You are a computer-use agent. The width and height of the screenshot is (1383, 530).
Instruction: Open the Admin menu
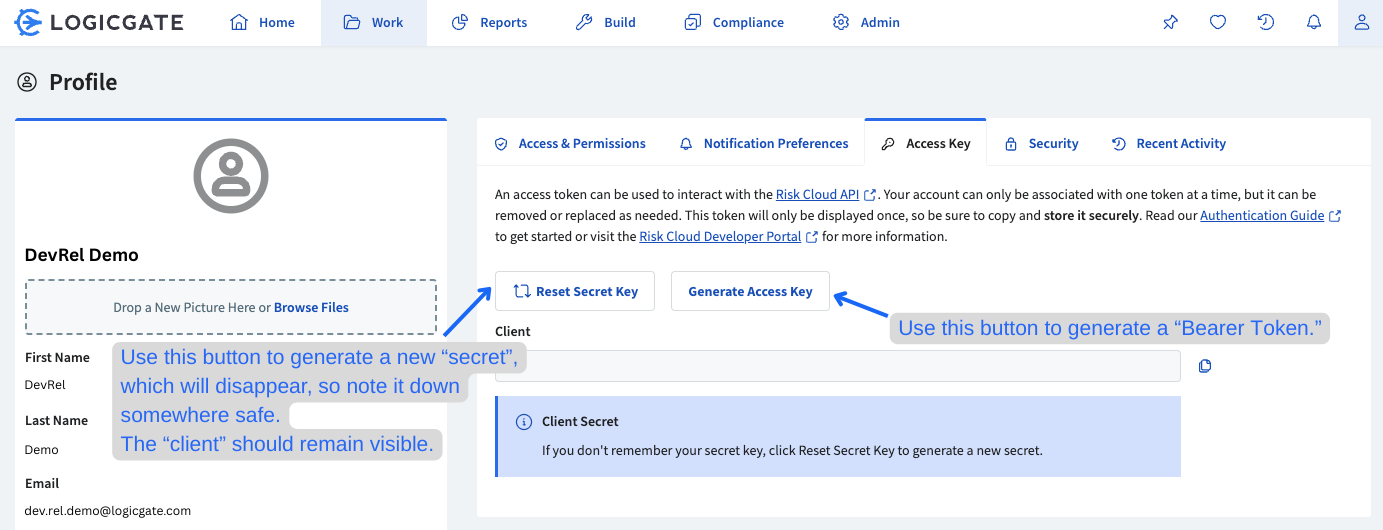point(866,23)
